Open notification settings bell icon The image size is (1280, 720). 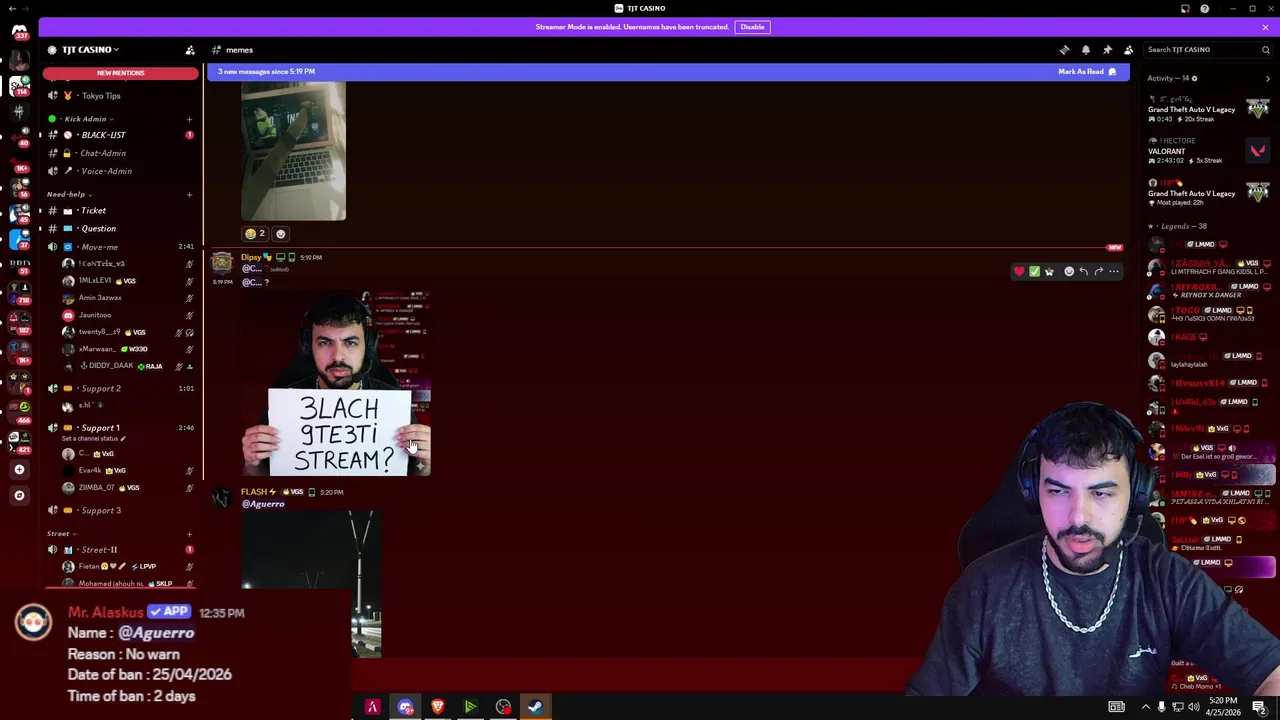[x=1086, y=50]
